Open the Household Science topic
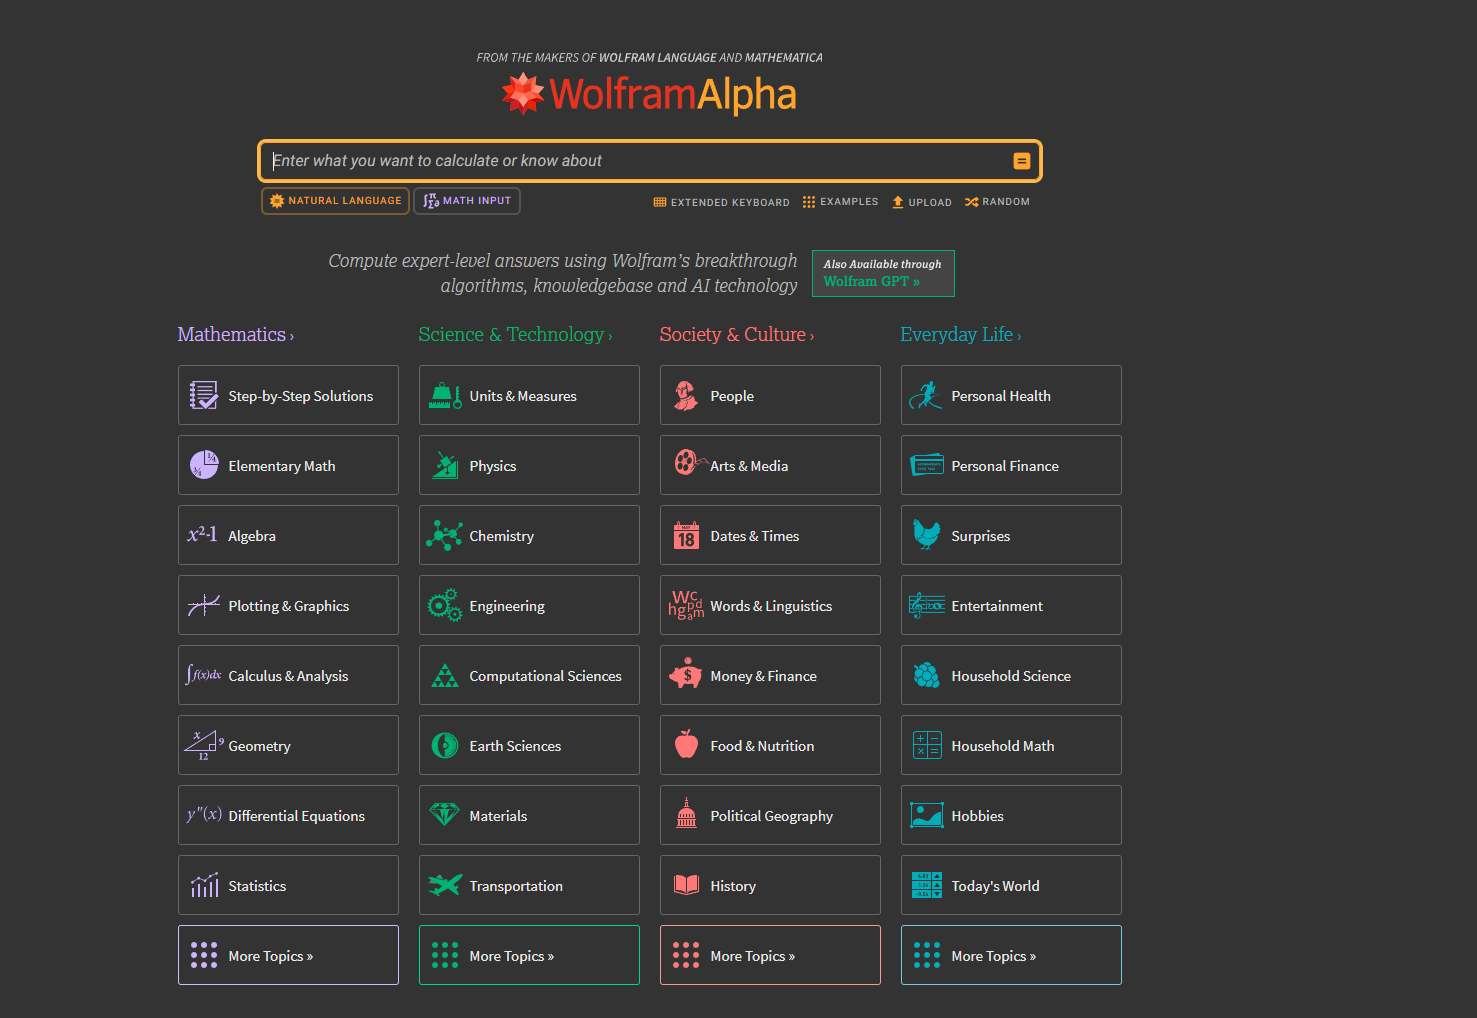The width and height of the screenshot is (1477, 1018). click(x=1011, y=675)
